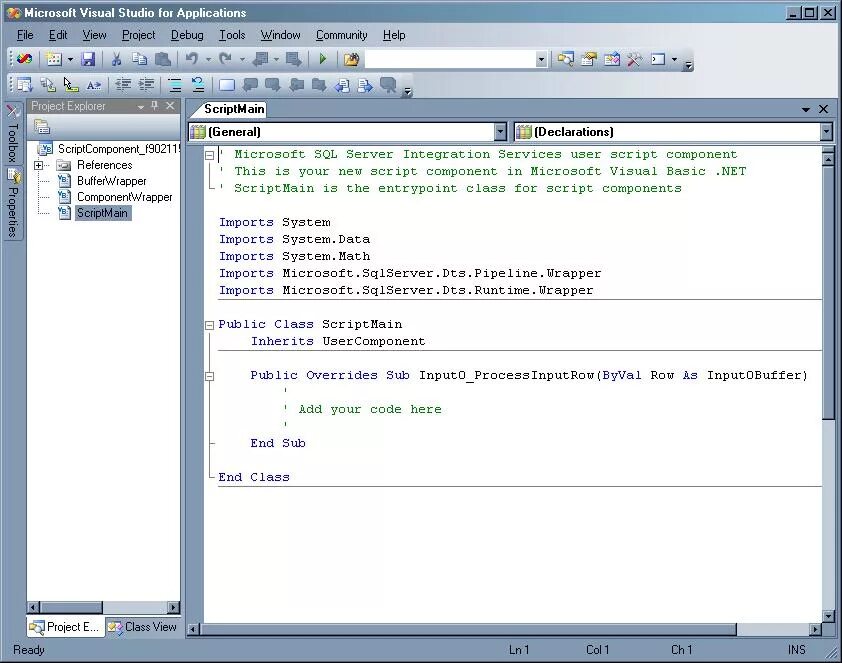Open the (Declarations) member dropdown
Image resolution: width=842 pixels, height=663 pixels.
click(826, 132)
